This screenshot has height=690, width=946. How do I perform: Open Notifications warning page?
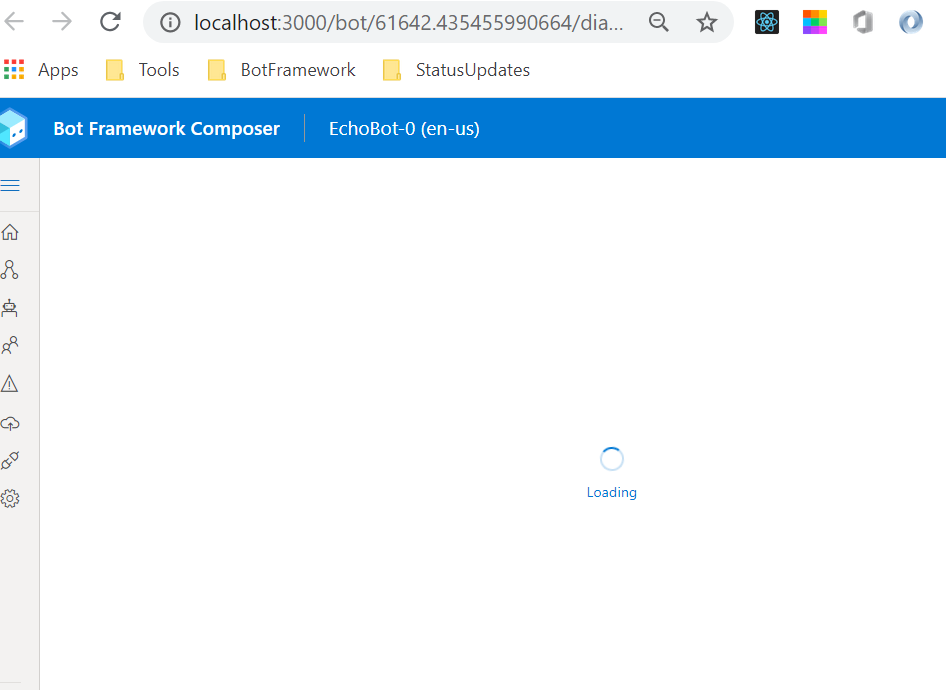point(10,384)
